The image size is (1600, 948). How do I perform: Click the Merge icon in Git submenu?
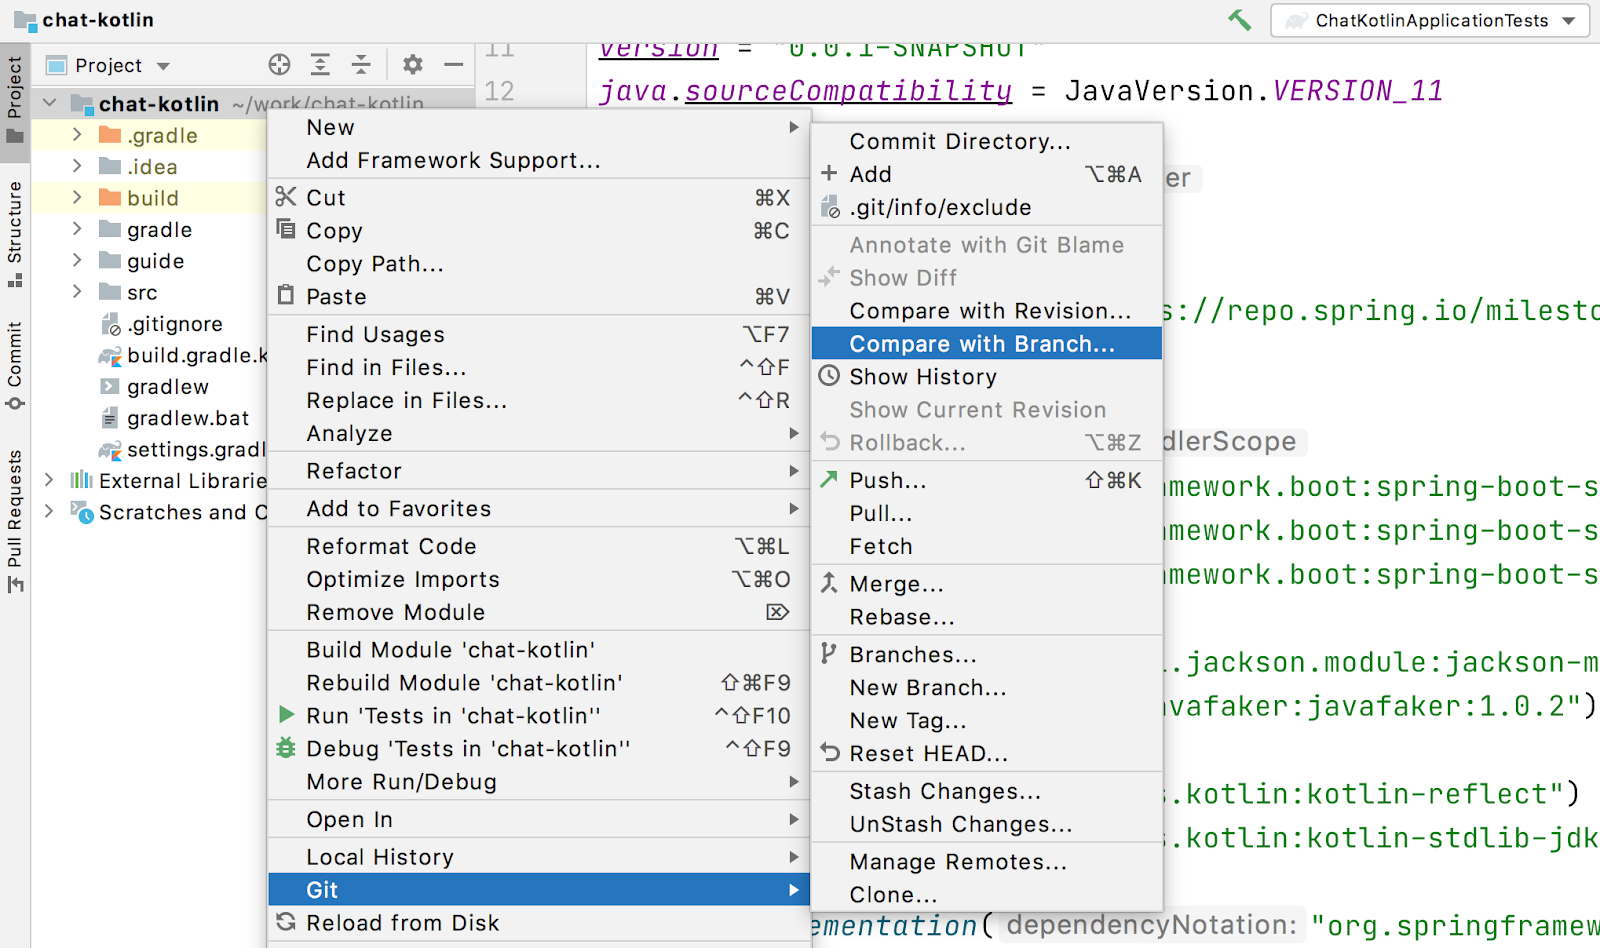[x=829, y=583]
